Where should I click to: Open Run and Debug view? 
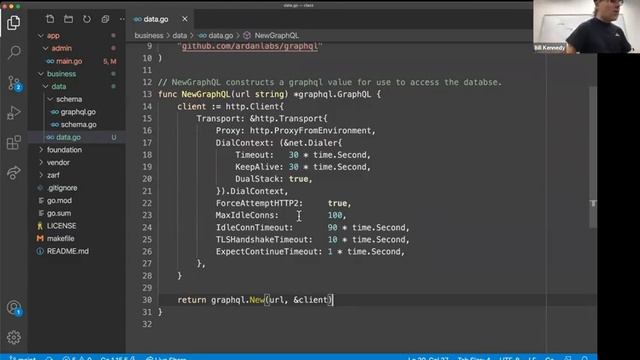click(x=13, y=113)
